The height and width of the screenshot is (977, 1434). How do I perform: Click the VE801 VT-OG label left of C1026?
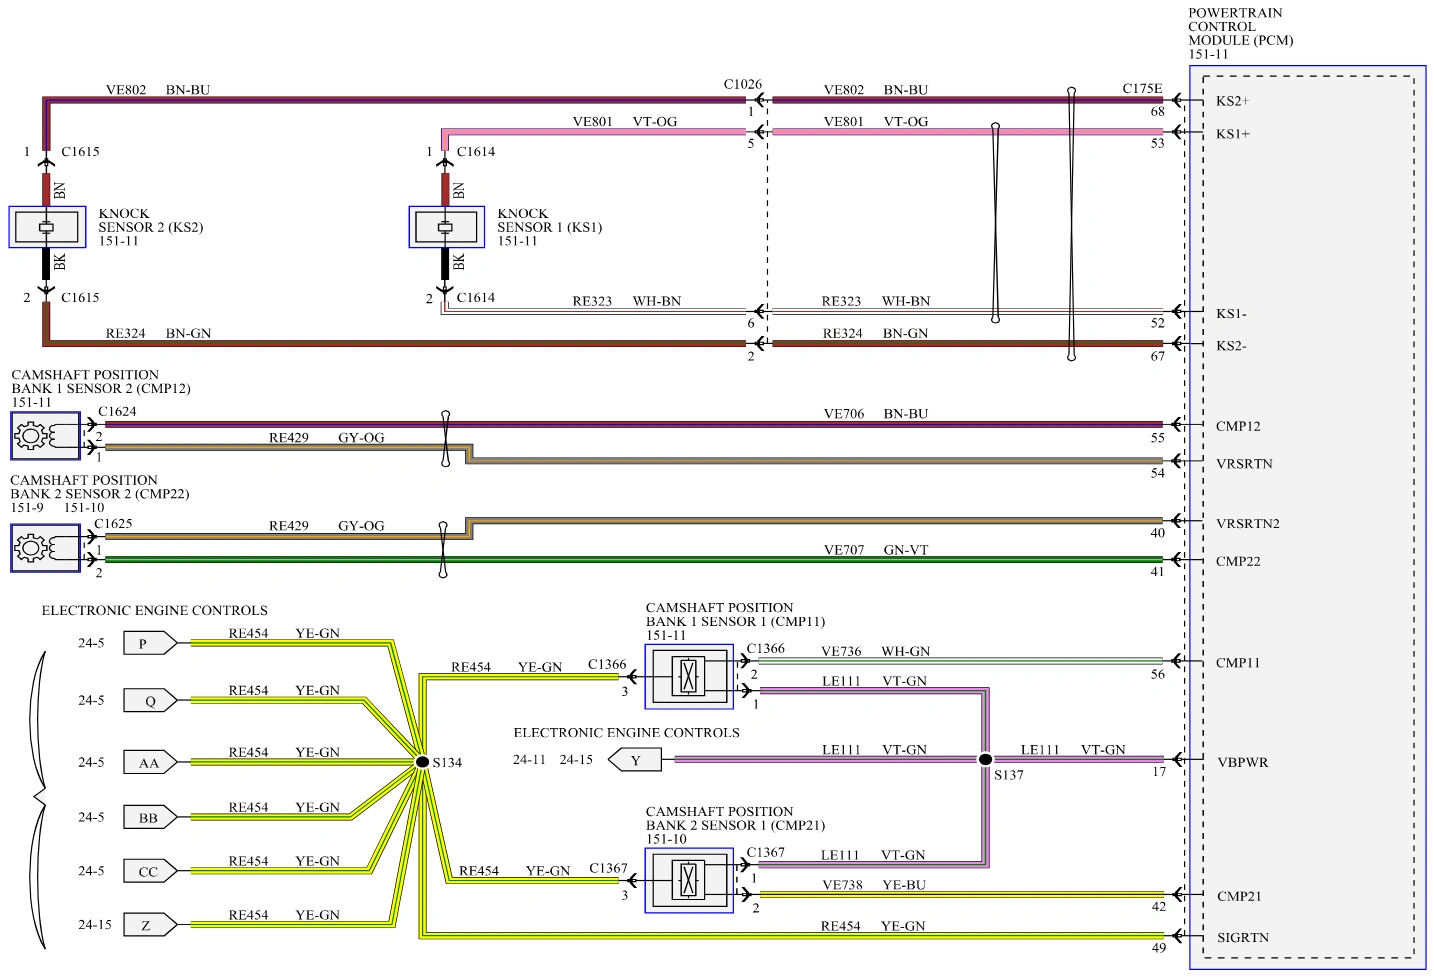click(x=625, y=122)
